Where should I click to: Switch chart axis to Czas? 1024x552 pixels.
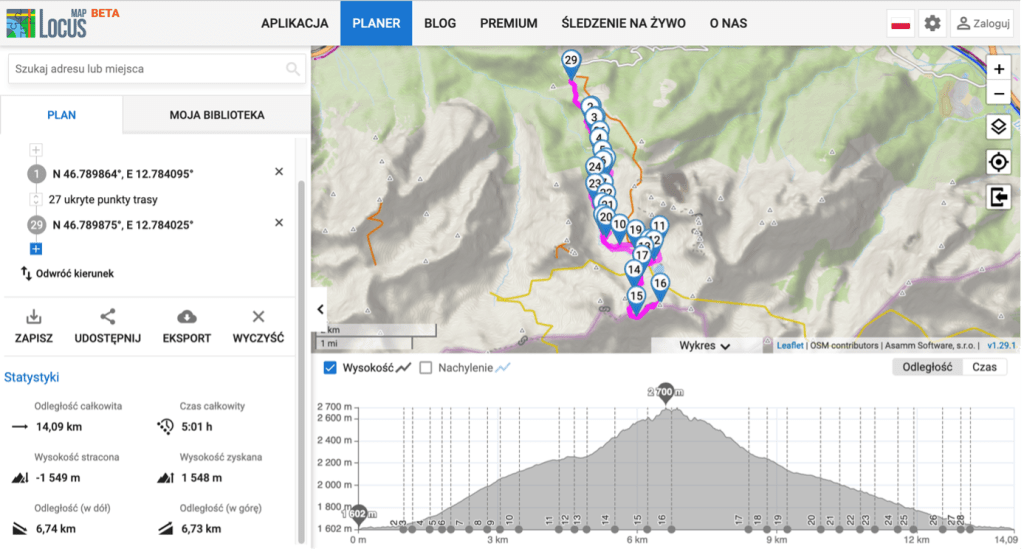point(983,367)
